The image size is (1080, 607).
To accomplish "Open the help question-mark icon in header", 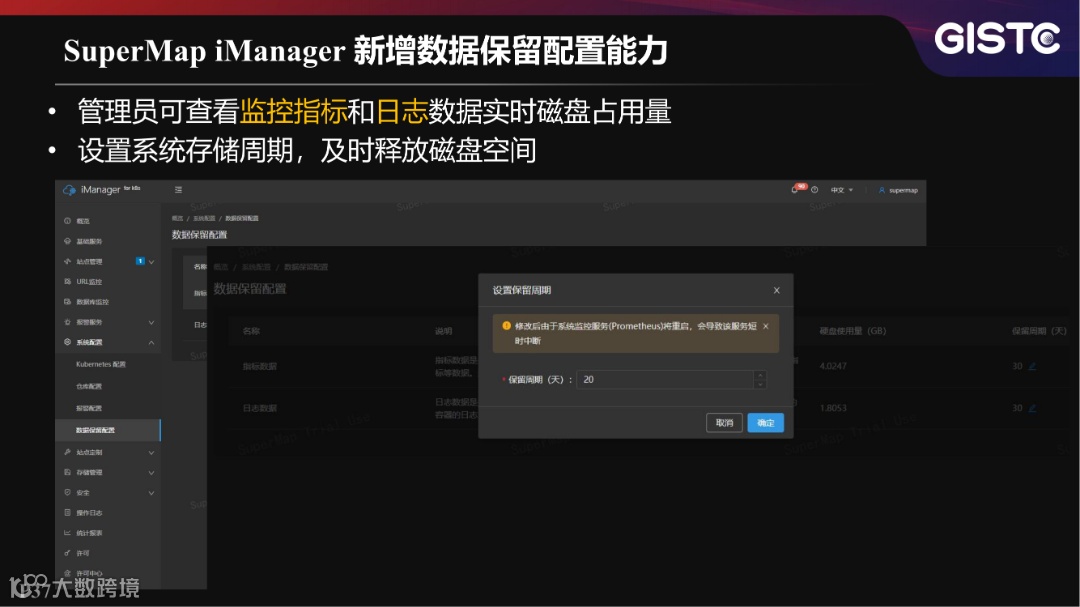I will point(815,189).
